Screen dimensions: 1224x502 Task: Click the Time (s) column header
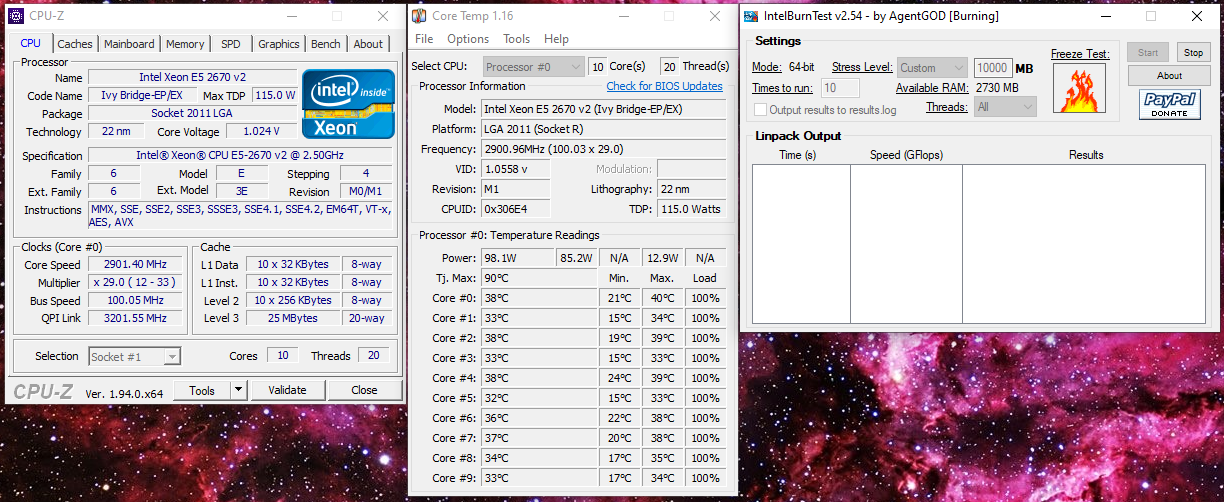pos(798,155)
